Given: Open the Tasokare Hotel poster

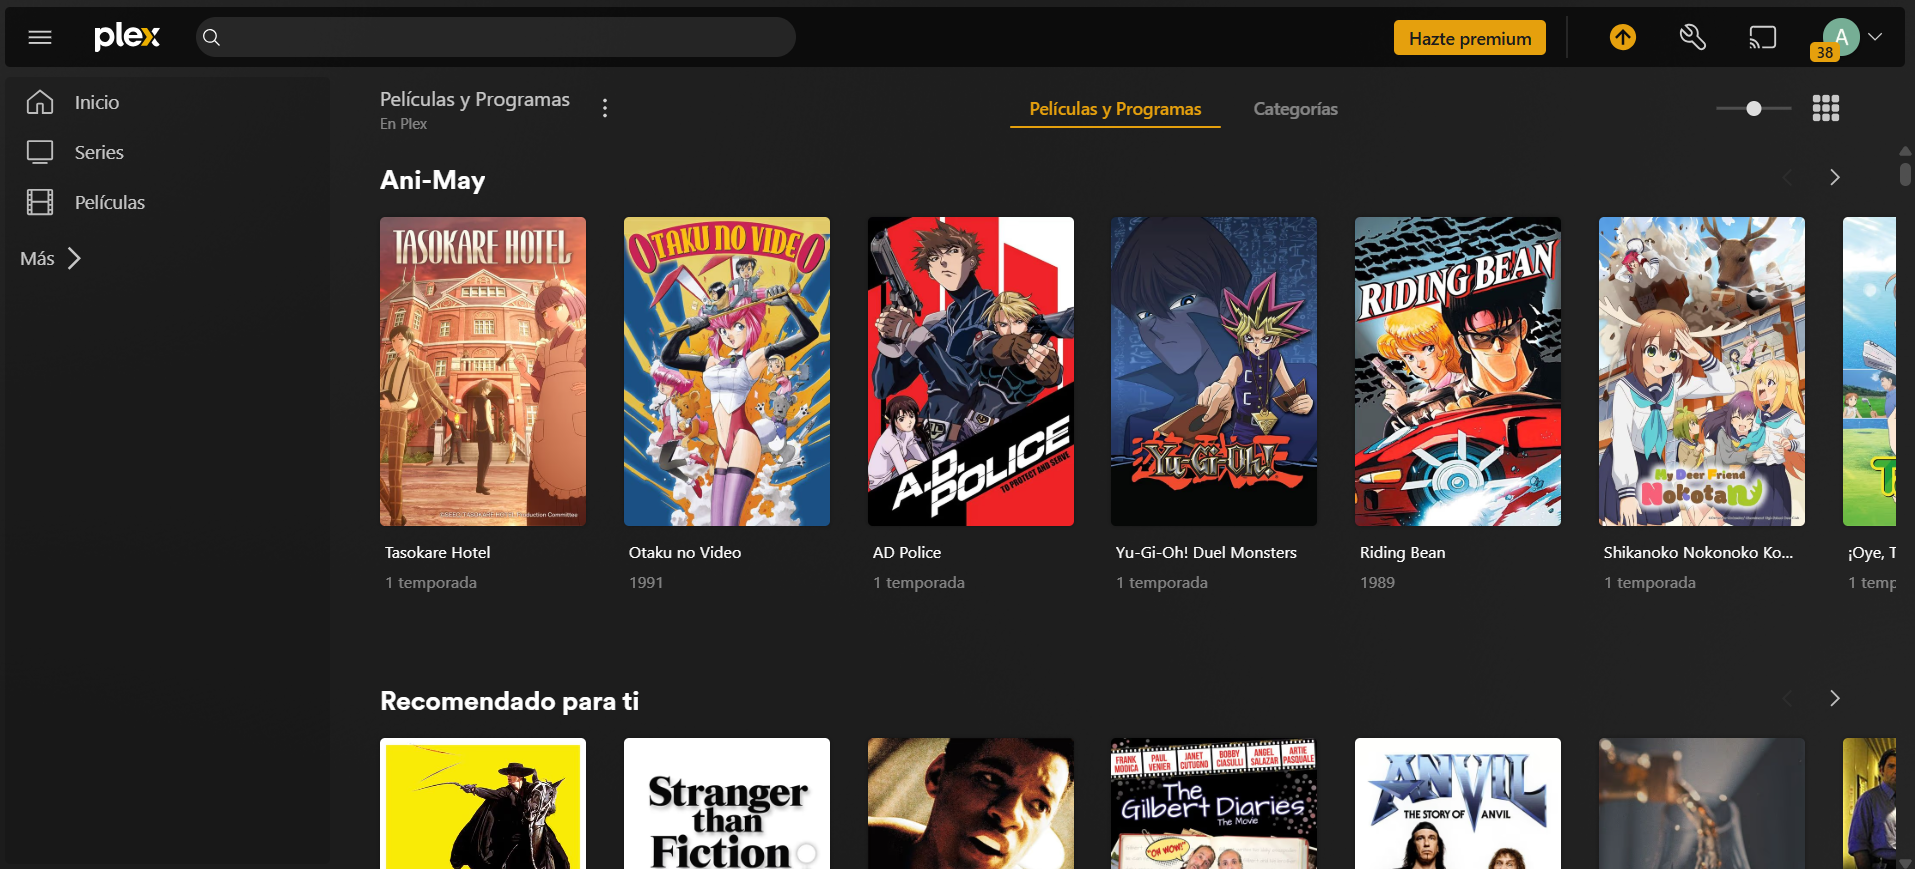Looking at the screenshot, I should pyautogui.click(x=483, y=371).
